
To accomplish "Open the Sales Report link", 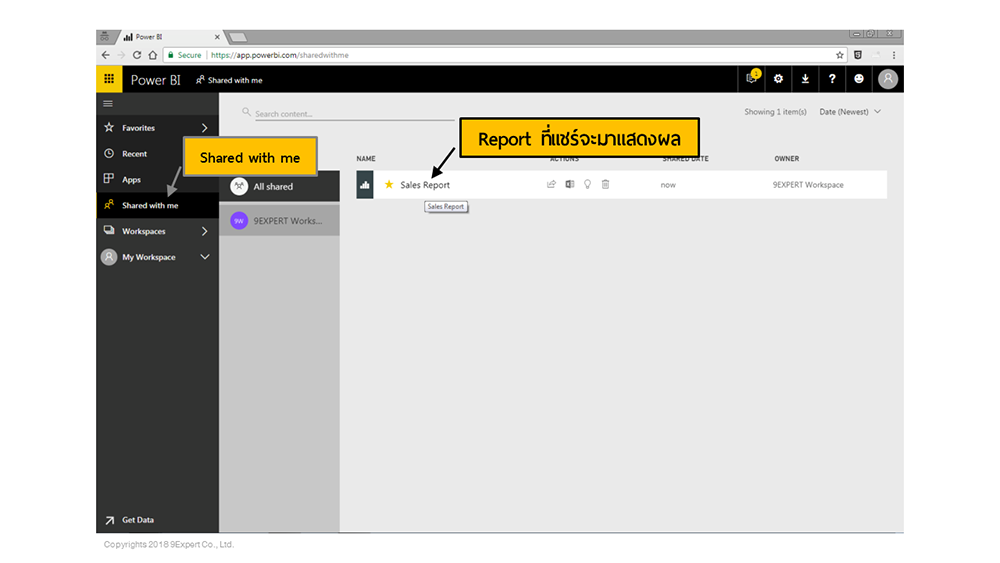I will (x=425, y=185).
